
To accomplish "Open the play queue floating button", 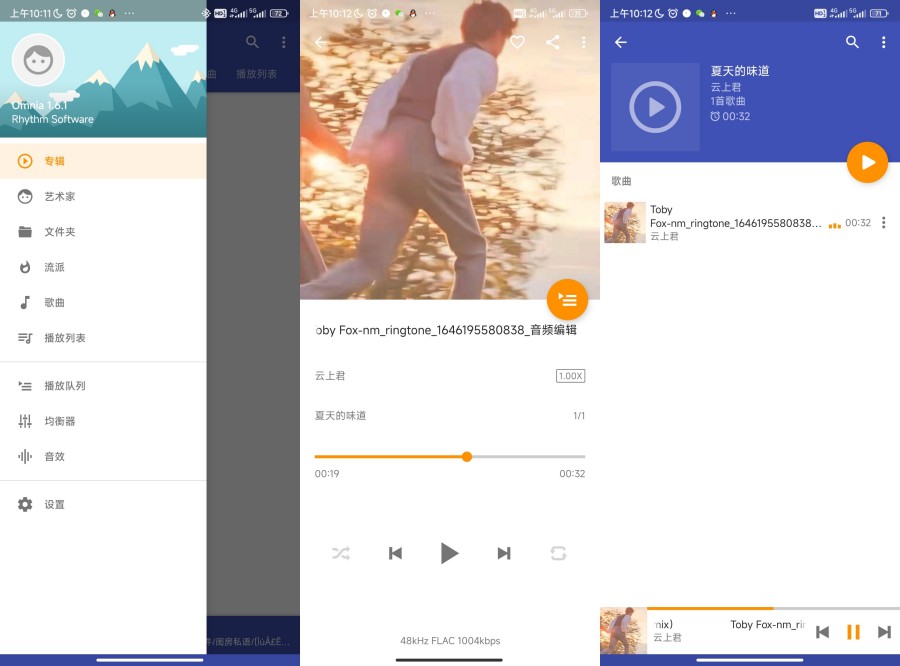I will (x=567, y=299).
